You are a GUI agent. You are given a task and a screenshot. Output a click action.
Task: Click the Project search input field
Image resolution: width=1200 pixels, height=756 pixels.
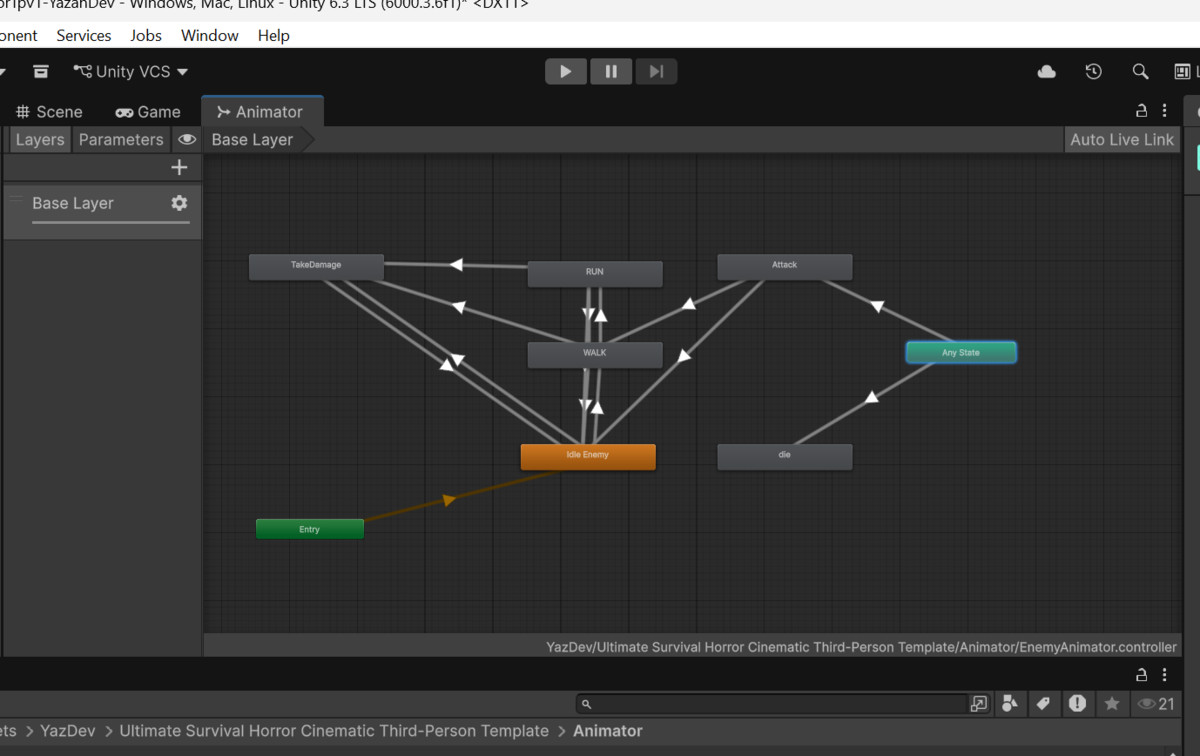(771, 704)
